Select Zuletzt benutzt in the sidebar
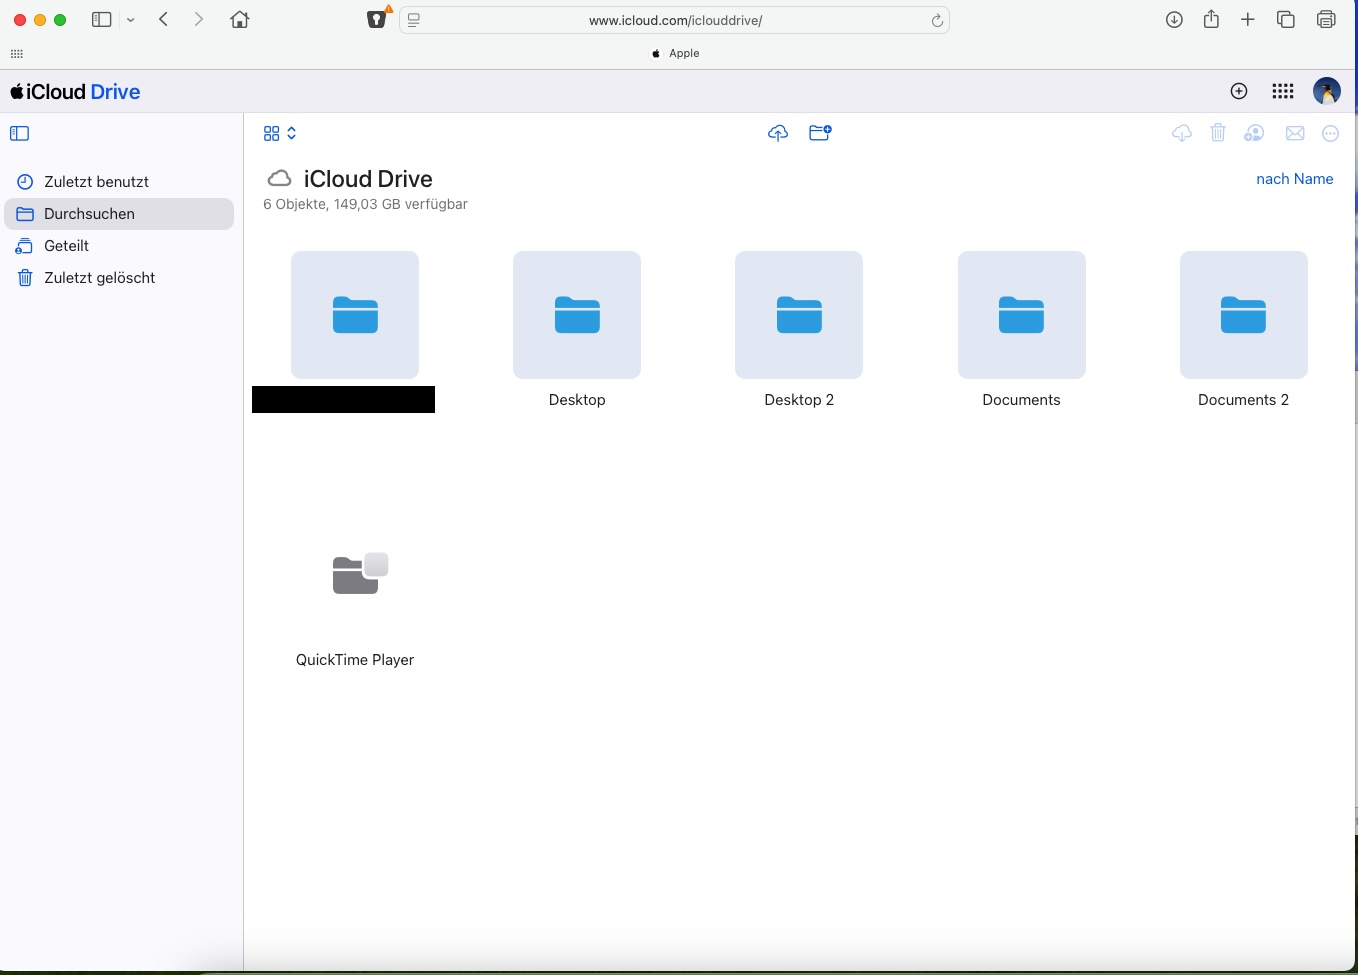This screenshot has width=1358, height=975. (x=119, y=182)
